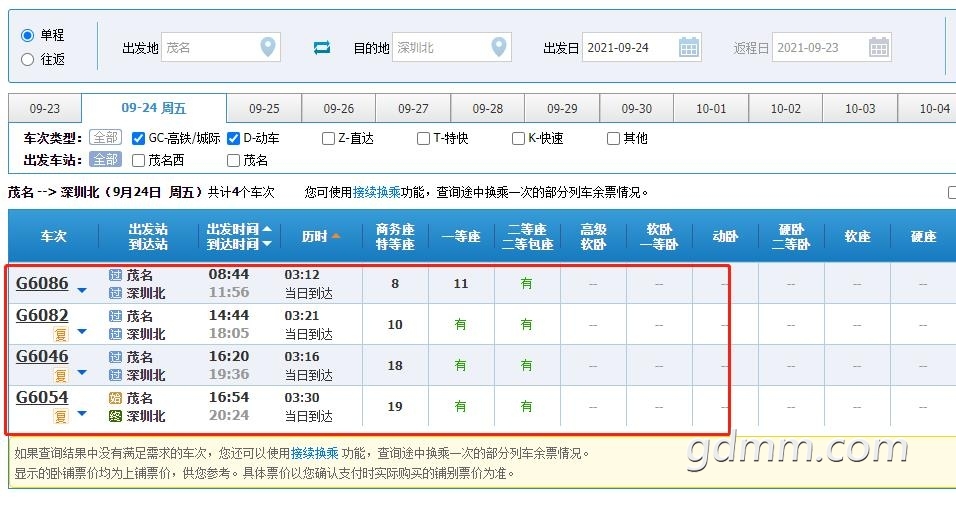The image size is (956, 511).
Task: Open train G6054 number link
Action: 42,398
